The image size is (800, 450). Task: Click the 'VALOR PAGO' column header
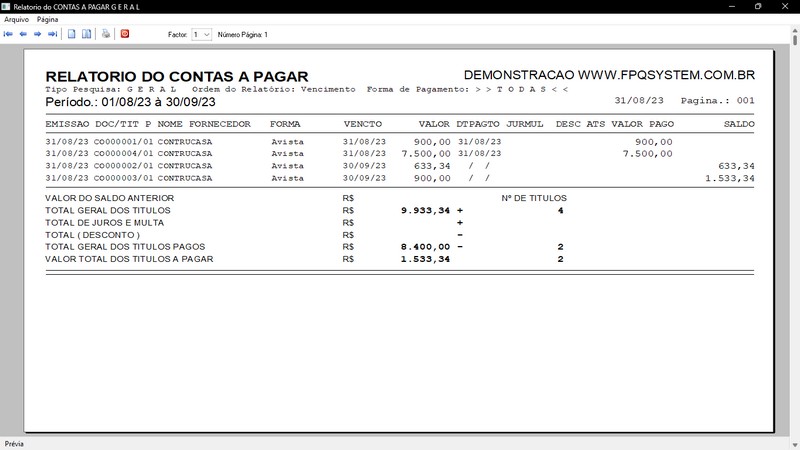point(643,124)
